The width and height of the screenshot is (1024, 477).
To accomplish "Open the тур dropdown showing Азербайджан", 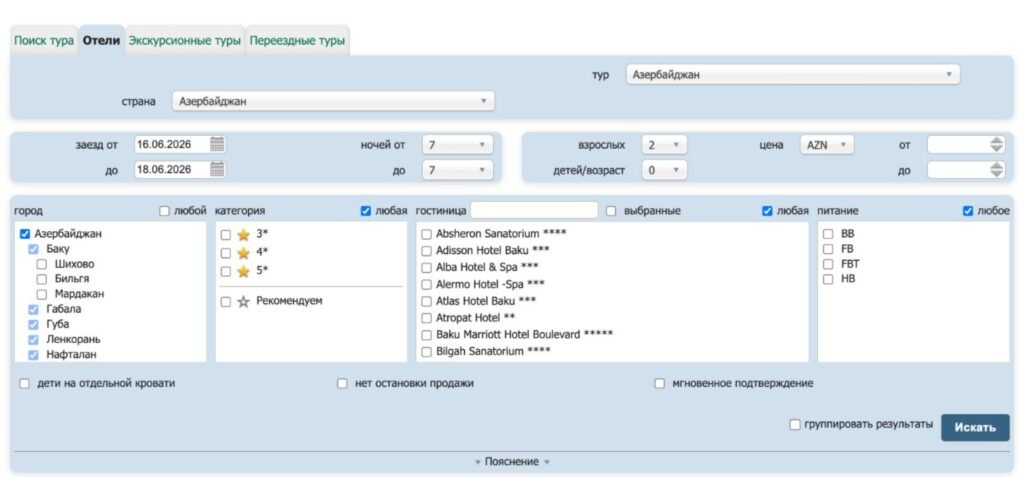I will tap(792, 74).
